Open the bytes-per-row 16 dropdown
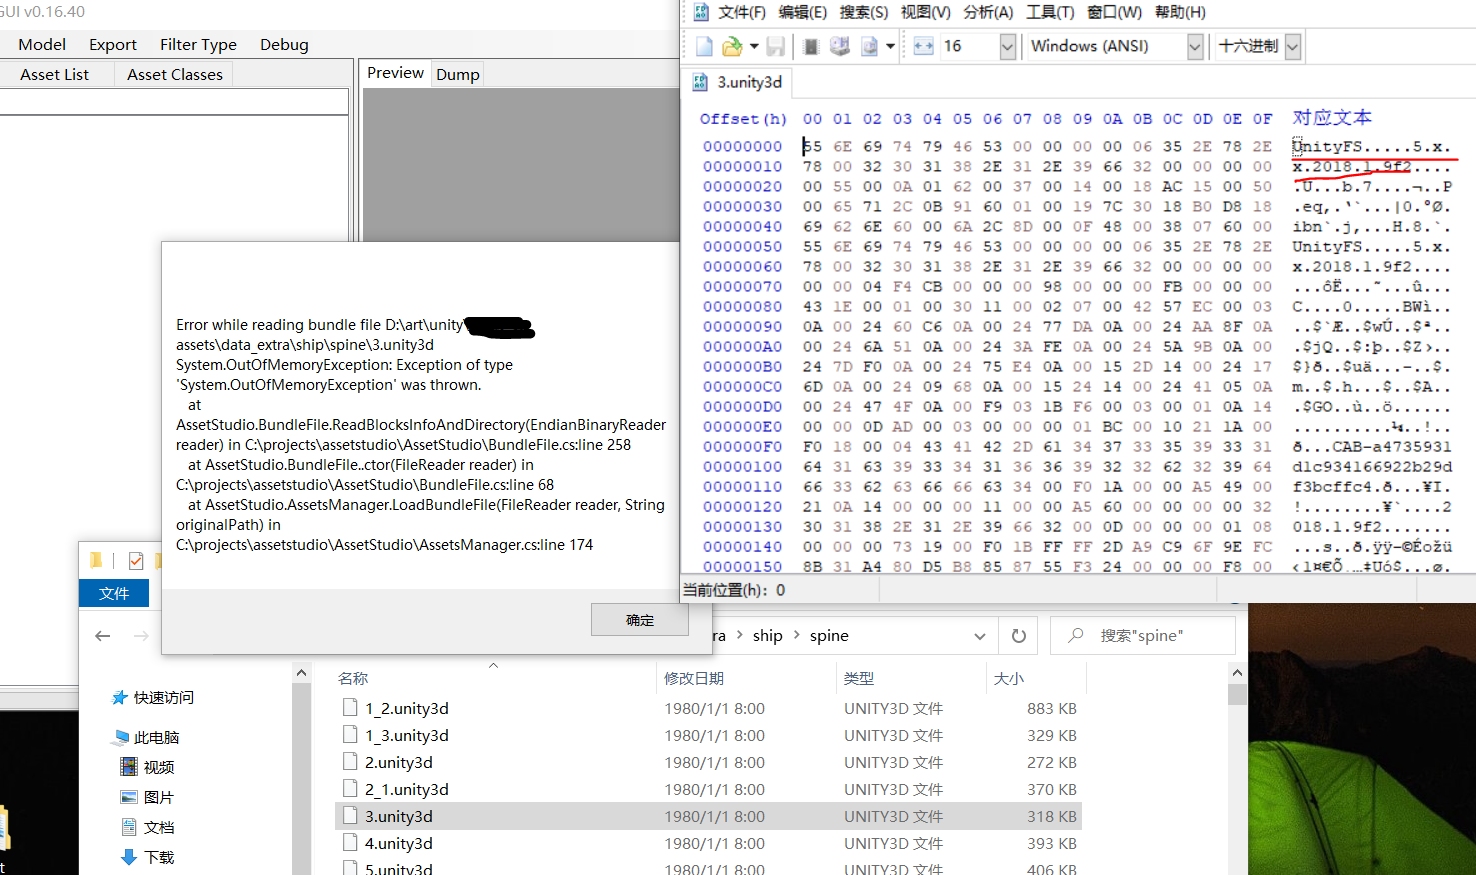Viewport: 1476px width, 875px height. (x=1007, y=46)
